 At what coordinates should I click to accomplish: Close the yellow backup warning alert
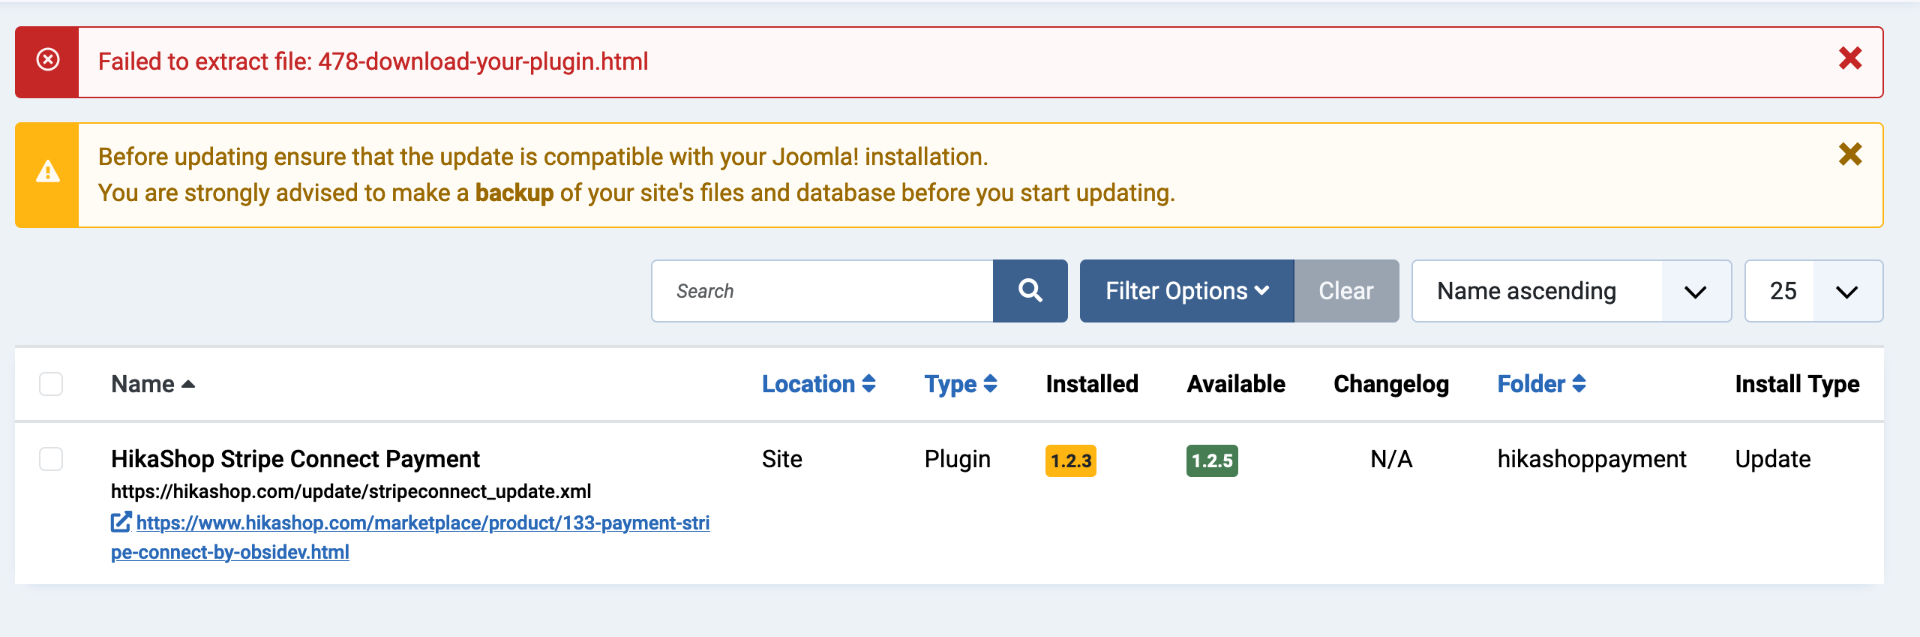click(x=1850, y=154)
